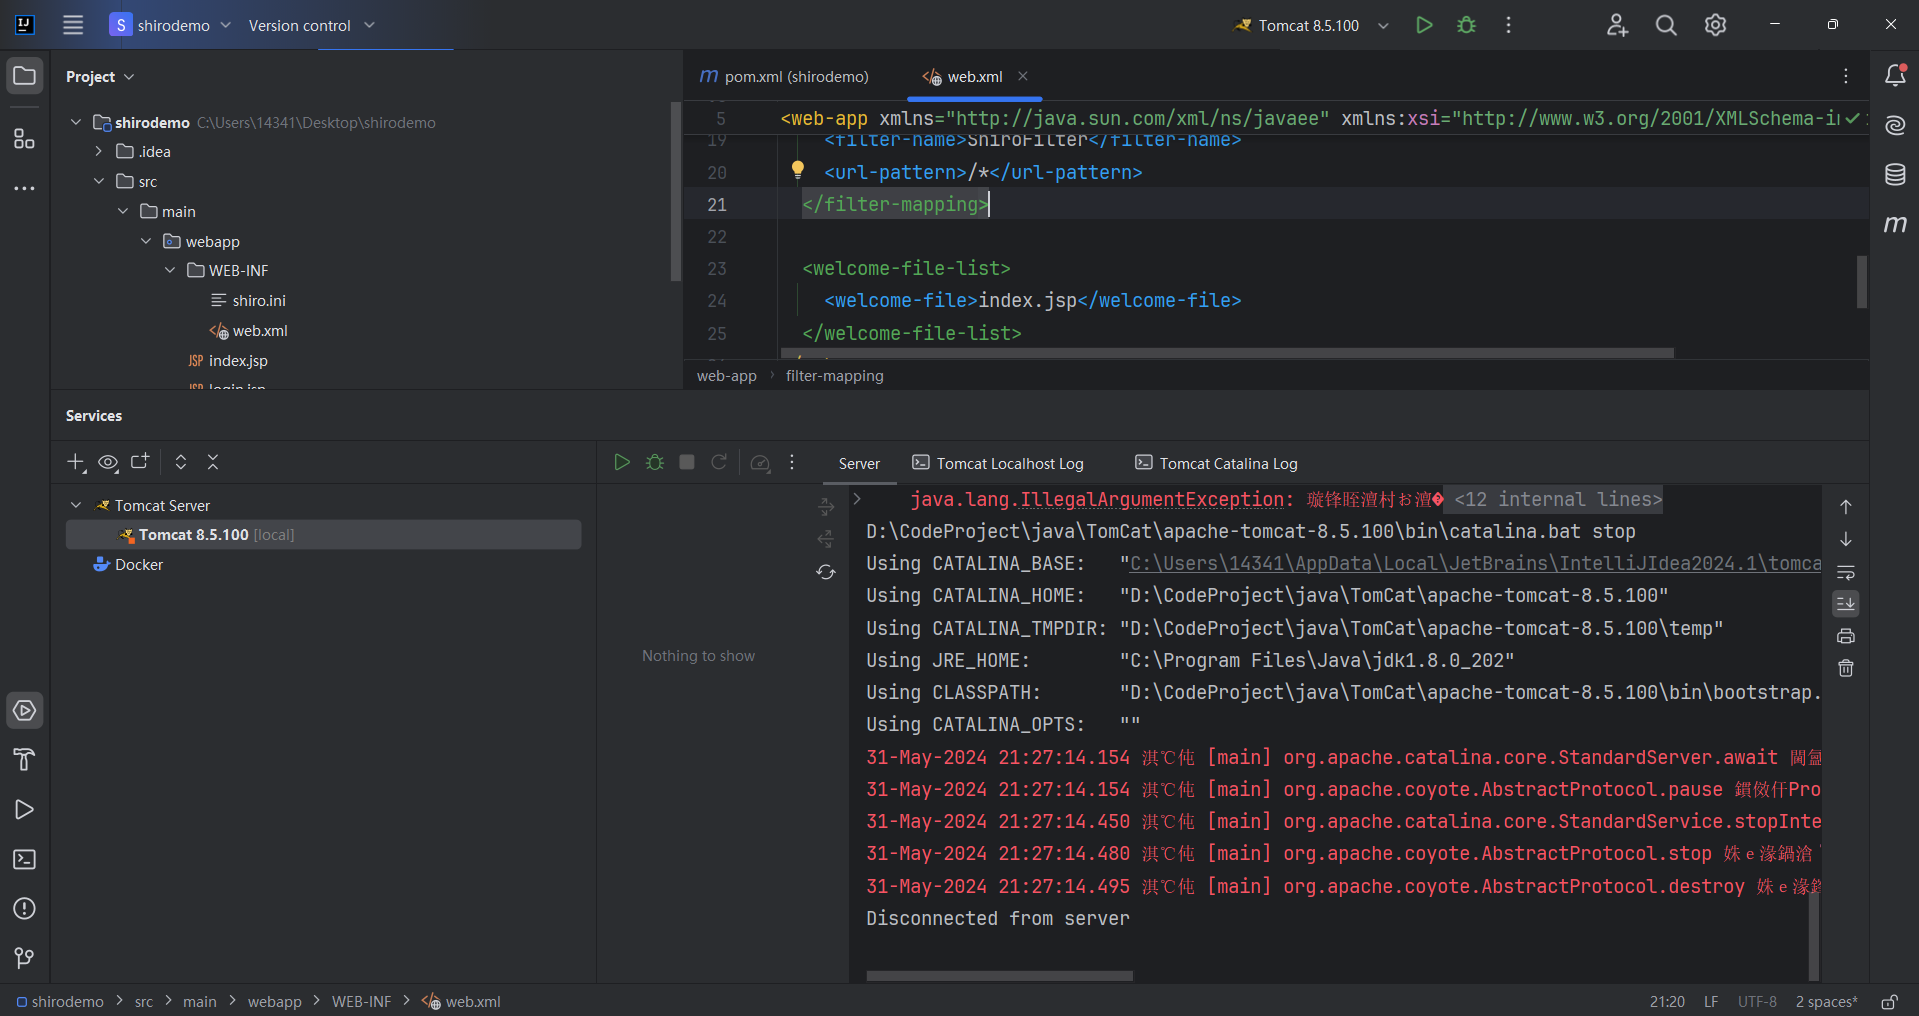Open Project view selector dropdown
Viewport: 1919px width, 1016px height.
pyautogui.click(x=100, y=77)
